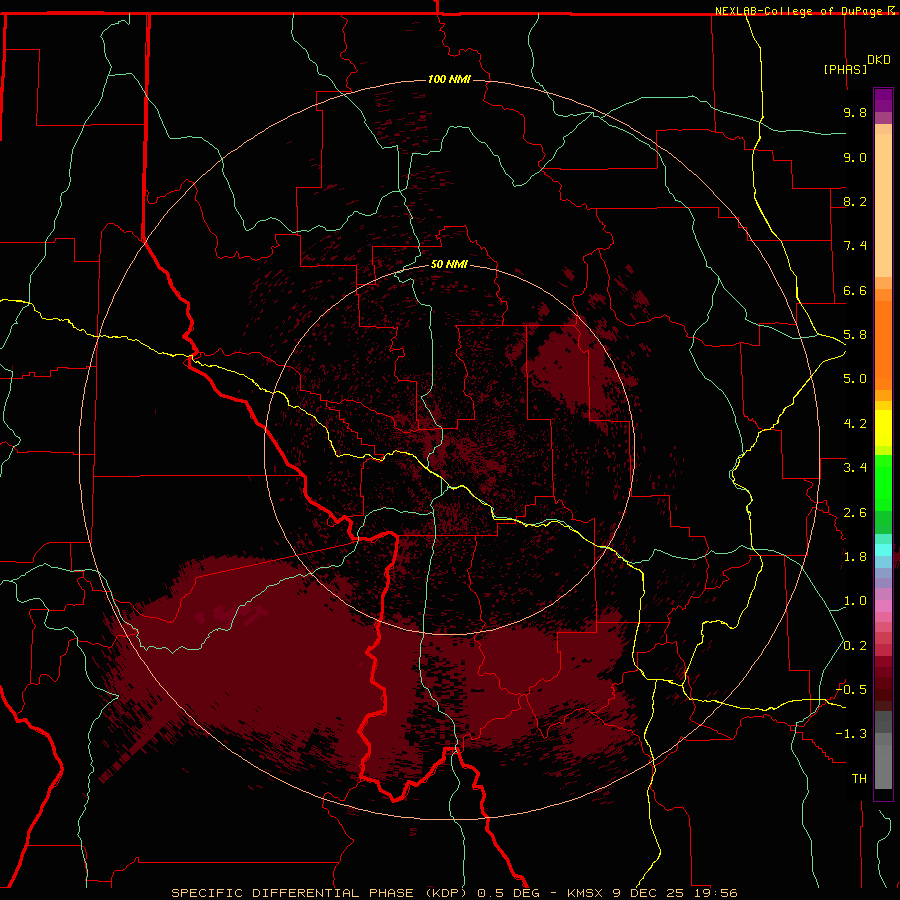Click the 1.8 scale value

855,557
